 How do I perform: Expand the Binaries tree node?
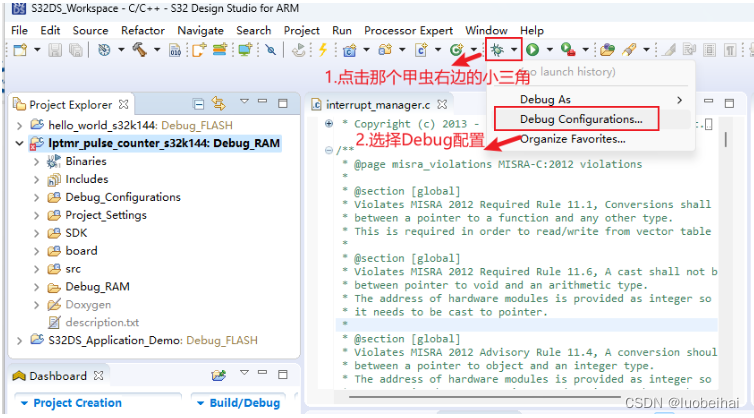coord(37,162)
